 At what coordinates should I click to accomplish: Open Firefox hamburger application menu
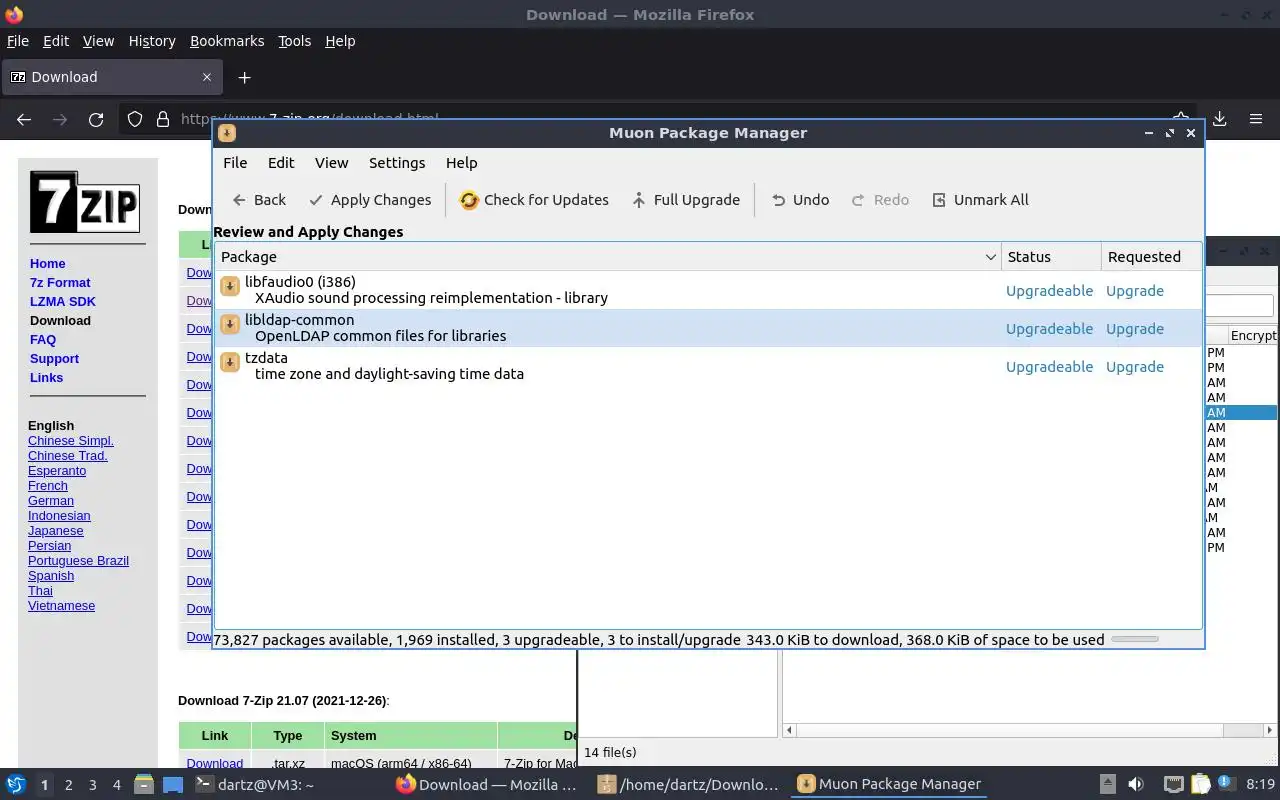coord(1256,119)
